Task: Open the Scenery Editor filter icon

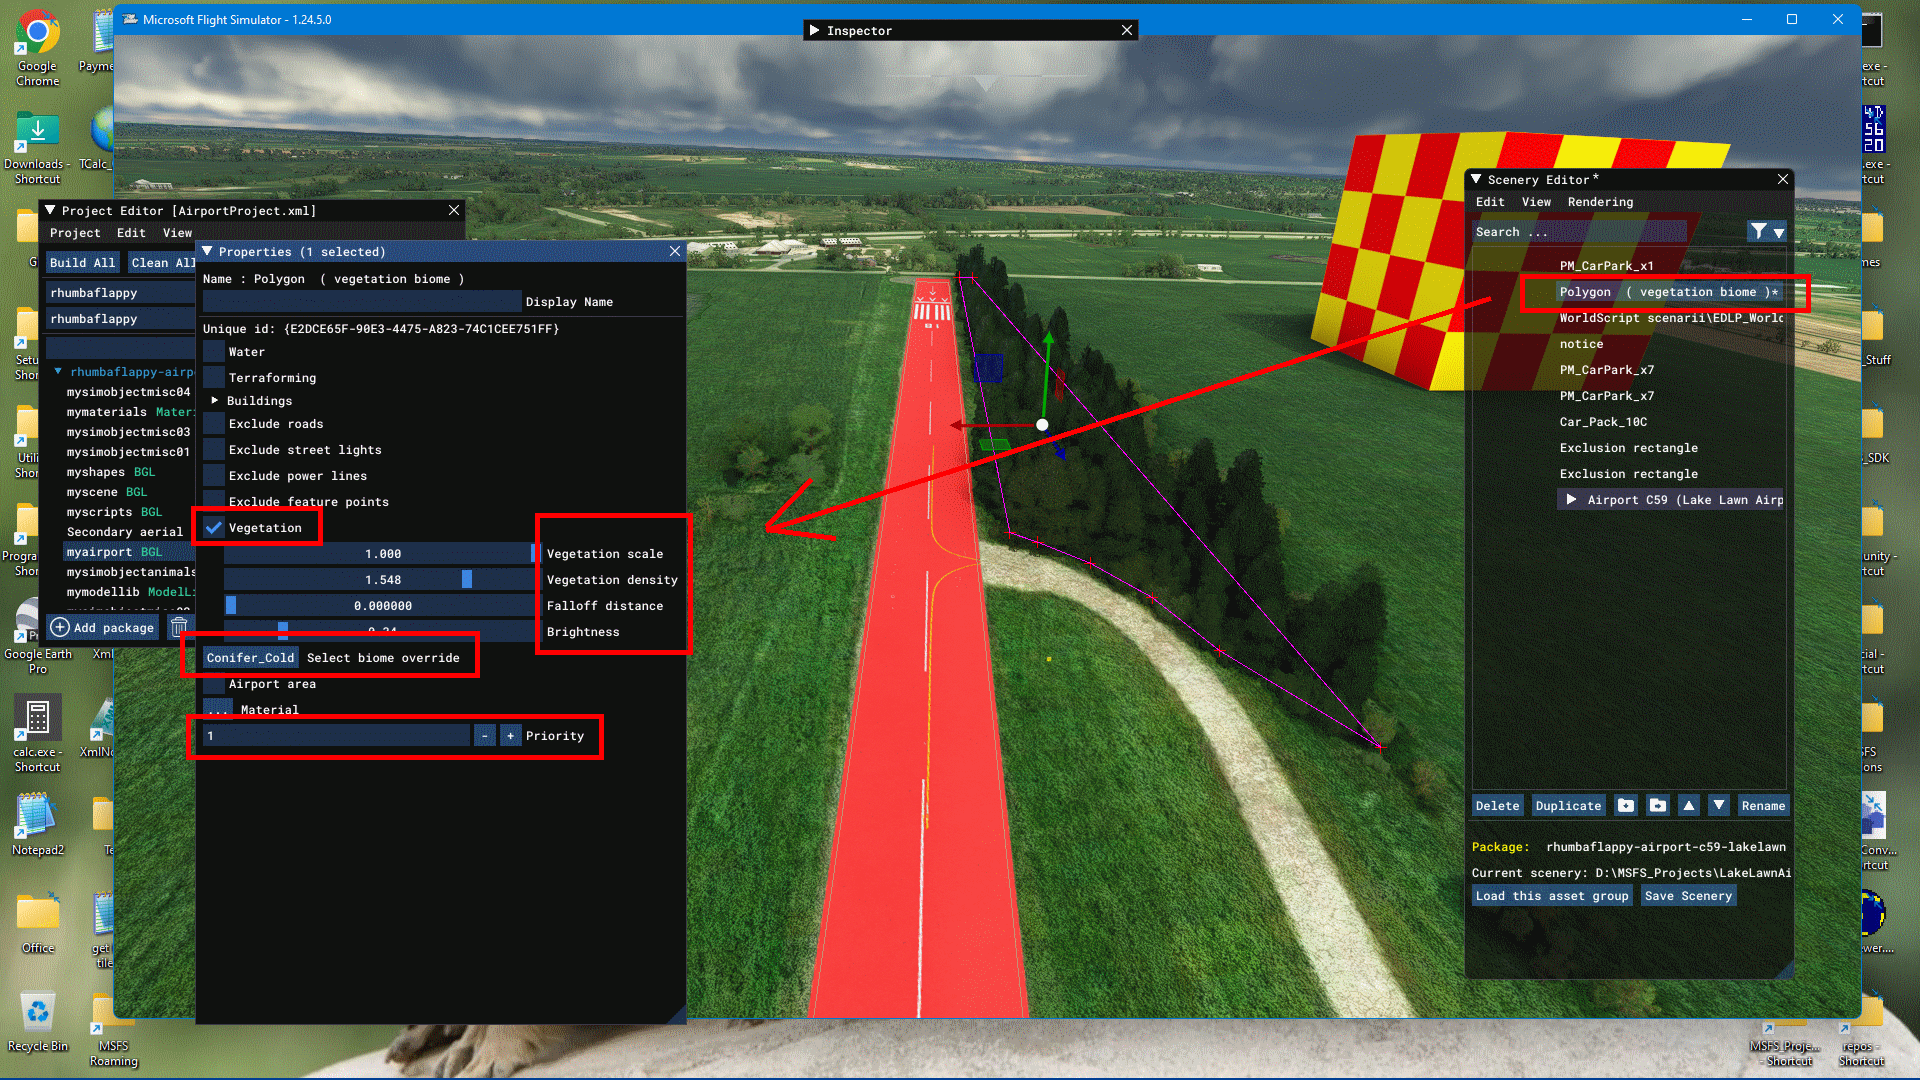Action: tap(1758, 231)
